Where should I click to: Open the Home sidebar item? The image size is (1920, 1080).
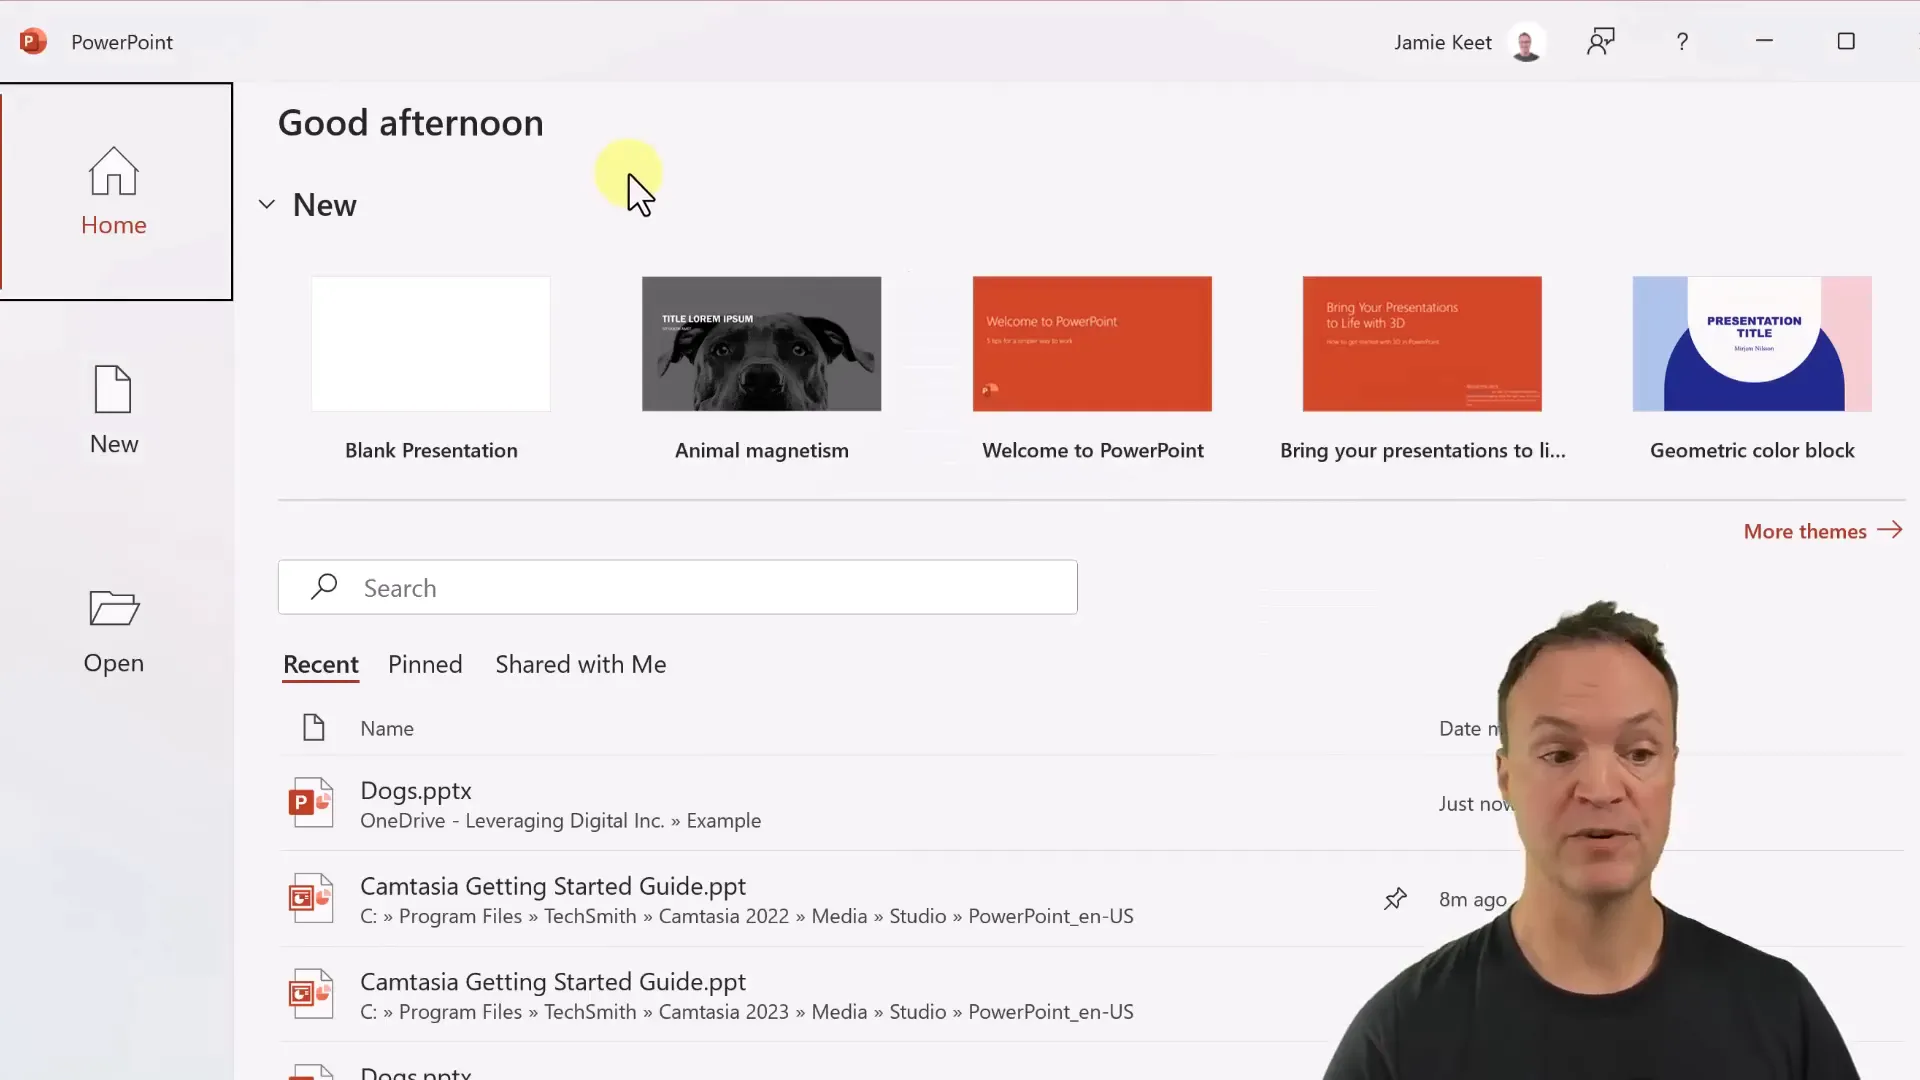pos(115,191)
